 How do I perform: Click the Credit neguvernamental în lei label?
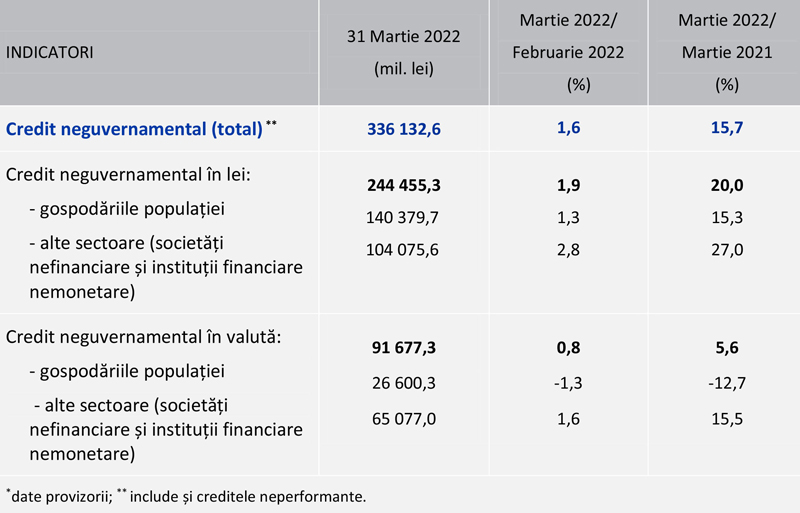[x=128, y=175]
